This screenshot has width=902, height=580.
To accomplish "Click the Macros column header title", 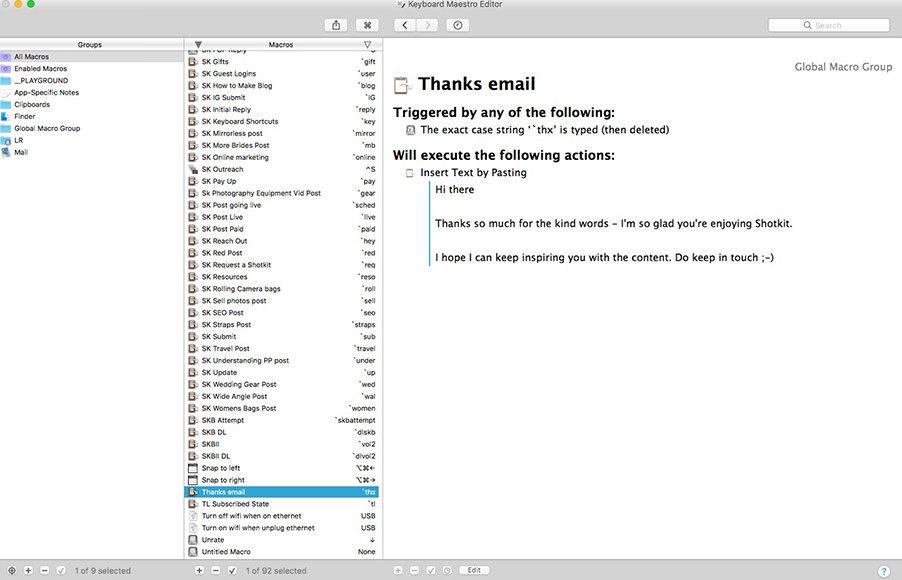I will 281,44.
